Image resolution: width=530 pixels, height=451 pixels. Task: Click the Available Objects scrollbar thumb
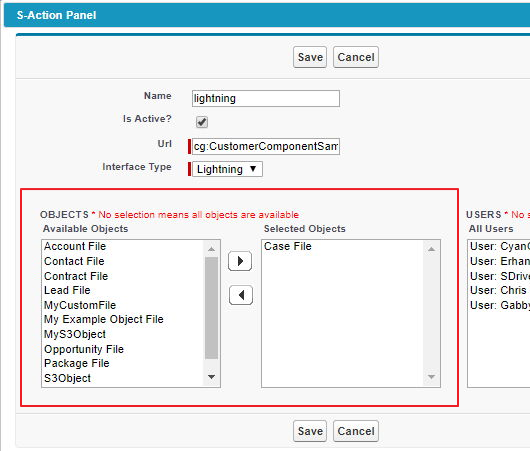tap(212, 308)
